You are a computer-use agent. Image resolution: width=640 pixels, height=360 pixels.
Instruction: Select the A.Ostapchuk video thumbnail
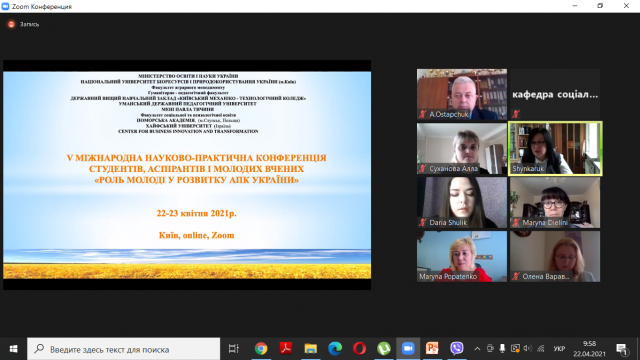(x=462, y=94)
